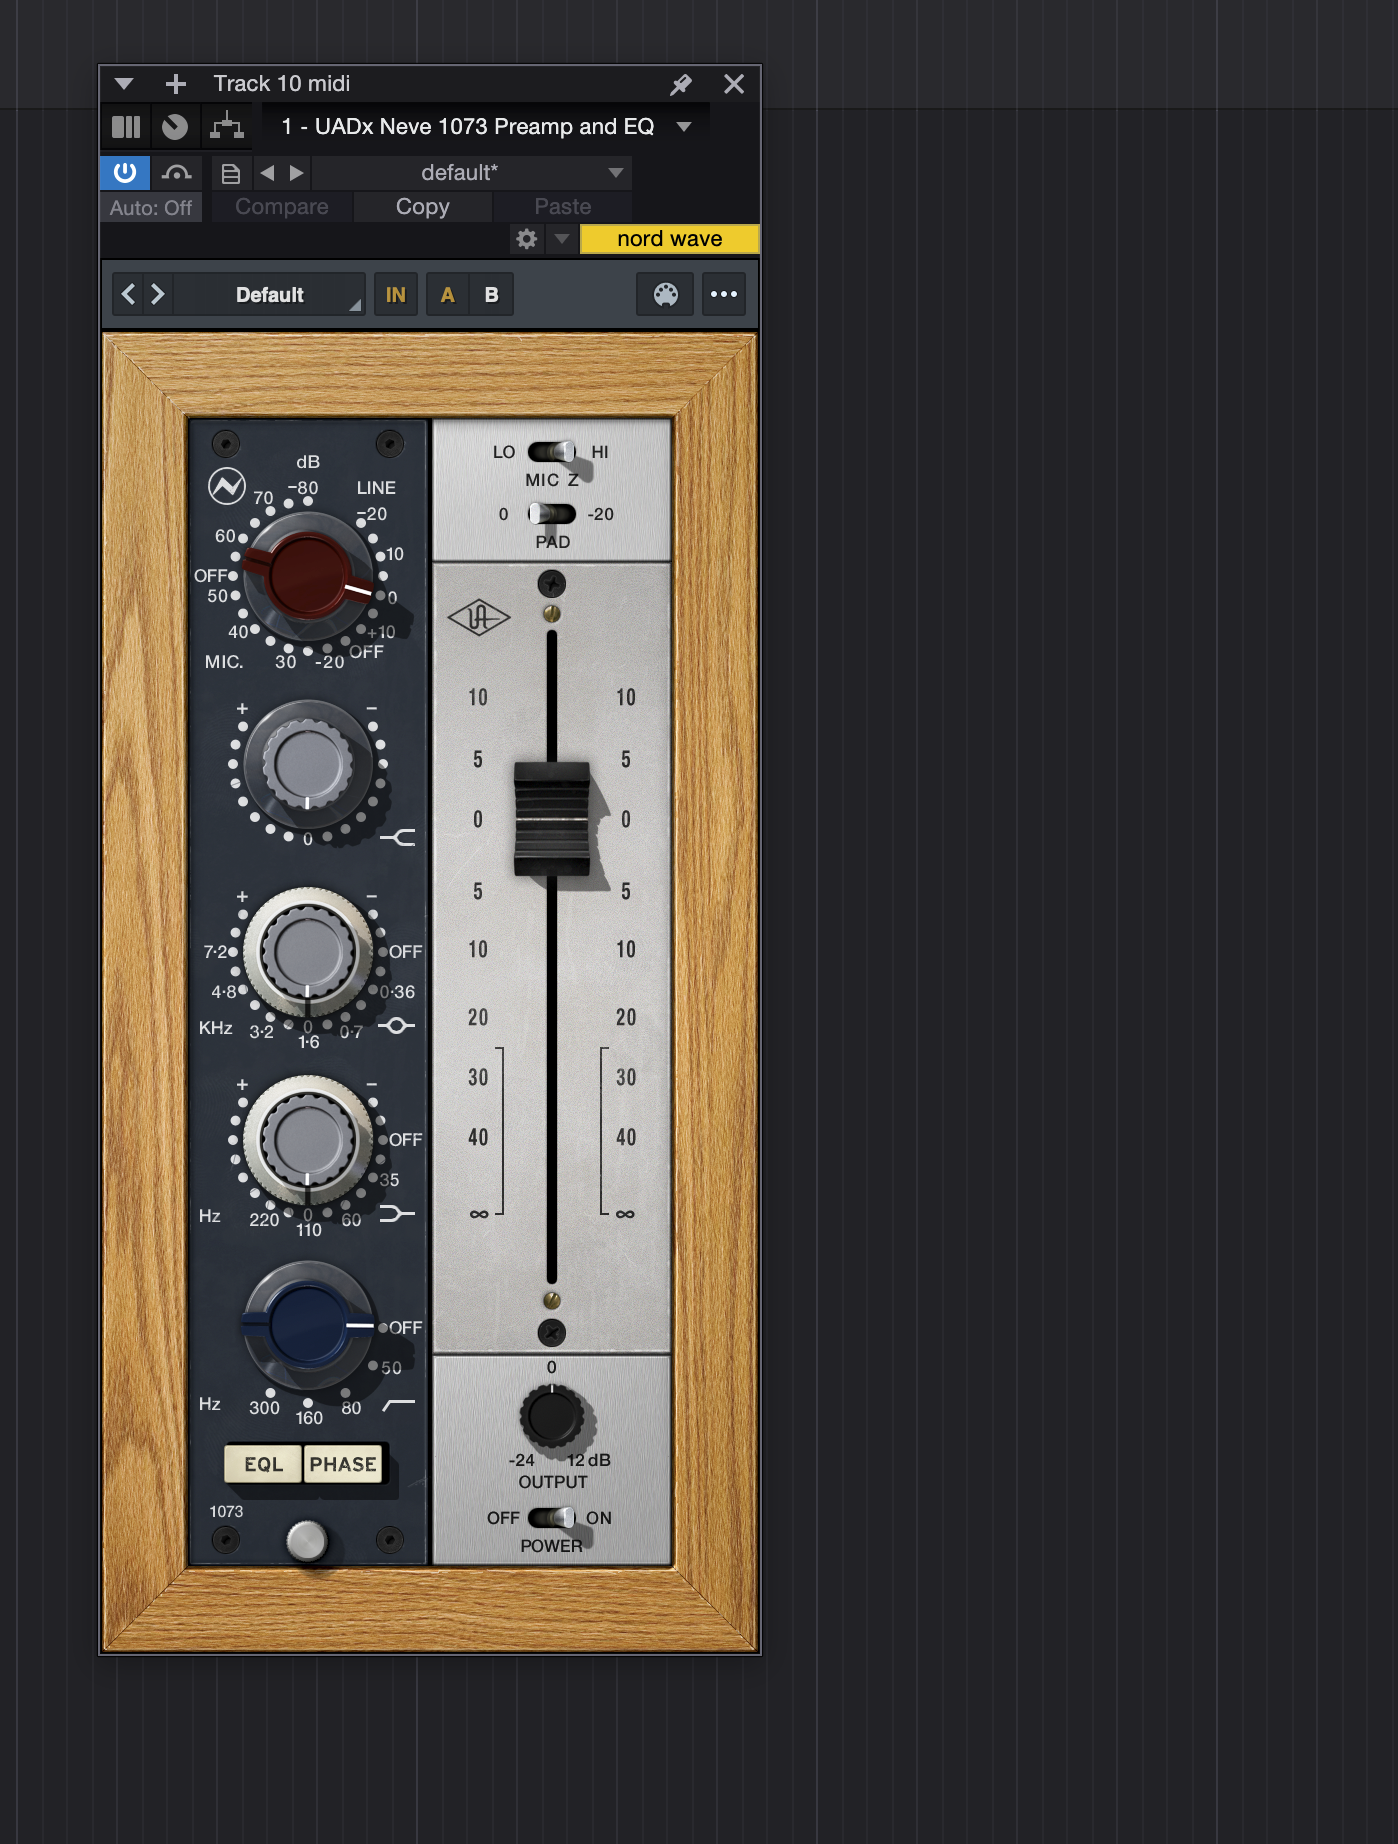Open the gear settings icon
The height and width of the screenshot is (1844, 1398).
[527, 239]
